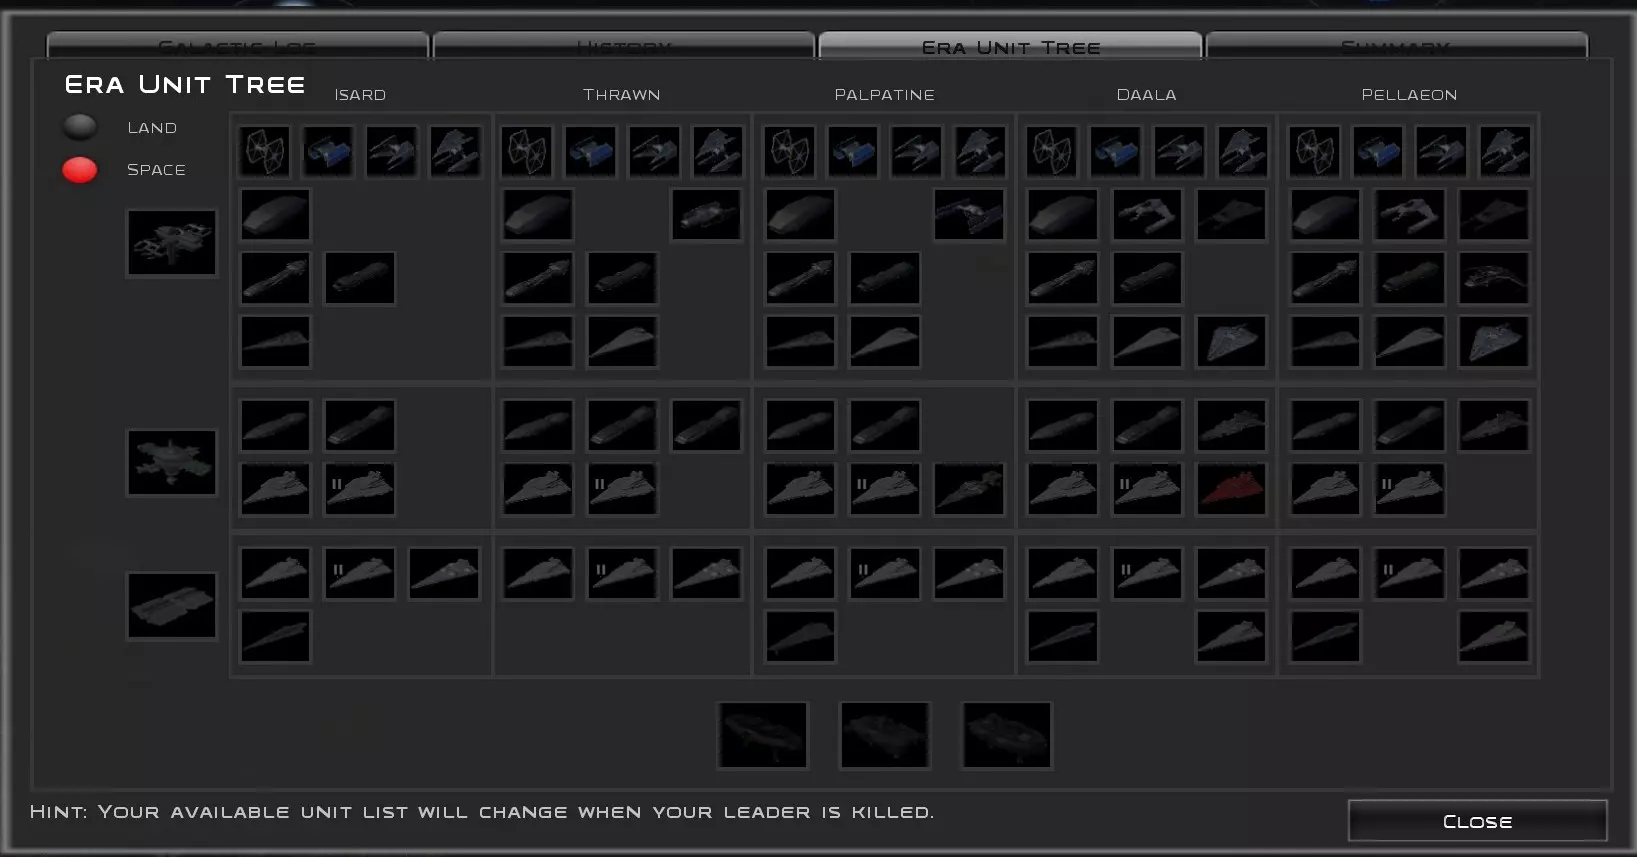Click the third cruiser in Thrawn's middle tier
Viewport: 1637px width, 857px height.
click(x=706, y=425)
